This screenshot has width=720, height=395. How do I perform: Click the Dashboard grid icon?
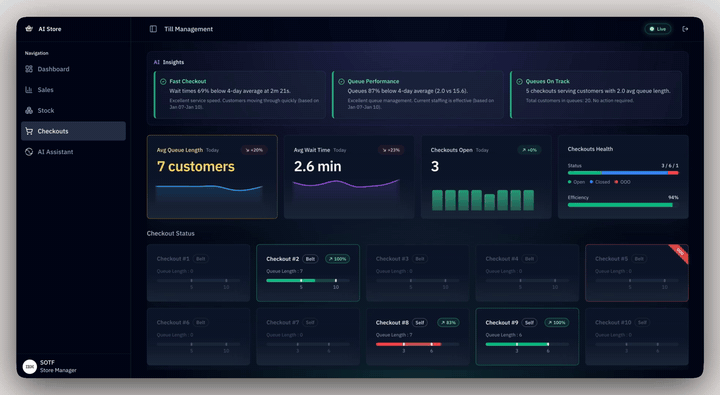(x=29, y=69)
